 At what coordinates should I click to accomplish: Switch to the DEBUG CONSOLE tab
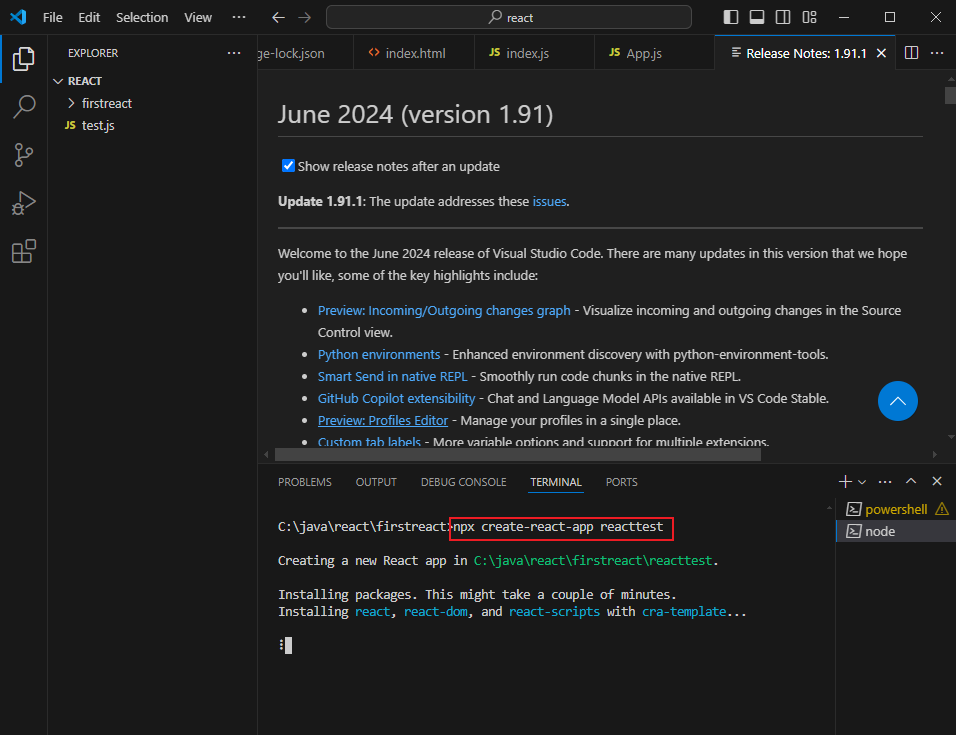(x=463, y=481)
